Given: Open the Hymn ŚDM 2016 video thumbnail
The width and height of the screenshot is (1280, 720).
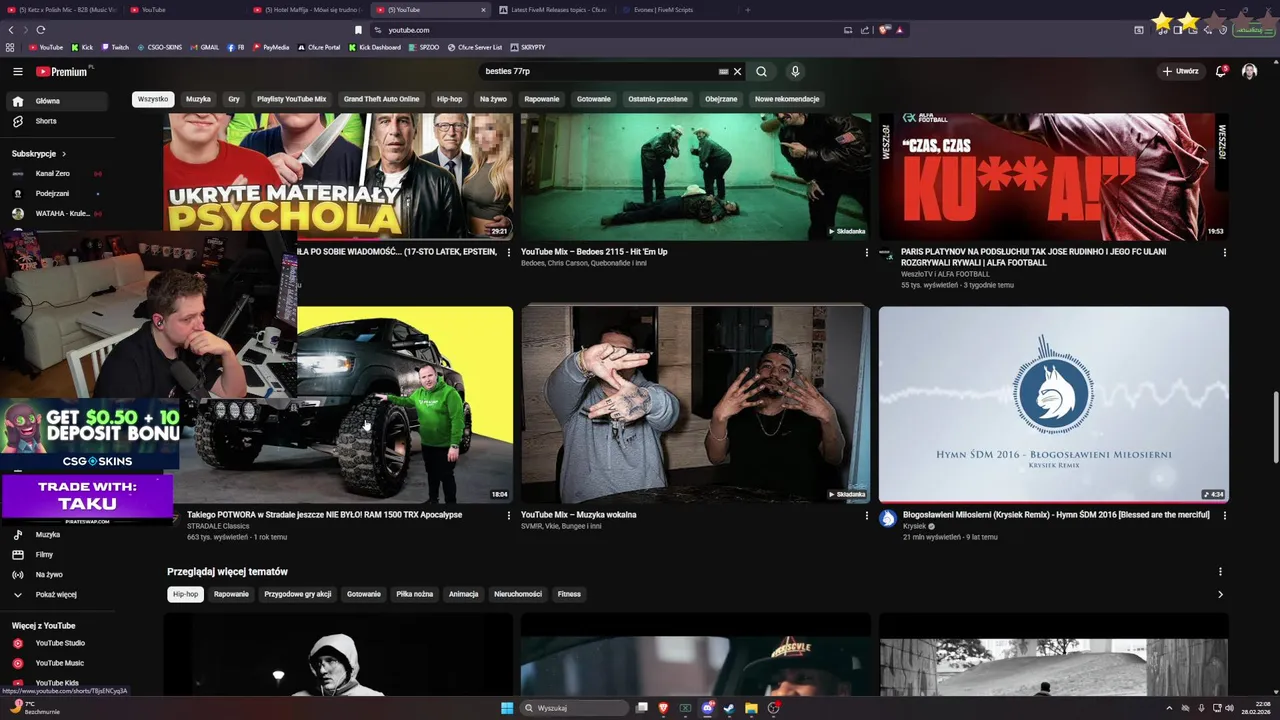Looking at the screenshot, I should click(1053, 404).
